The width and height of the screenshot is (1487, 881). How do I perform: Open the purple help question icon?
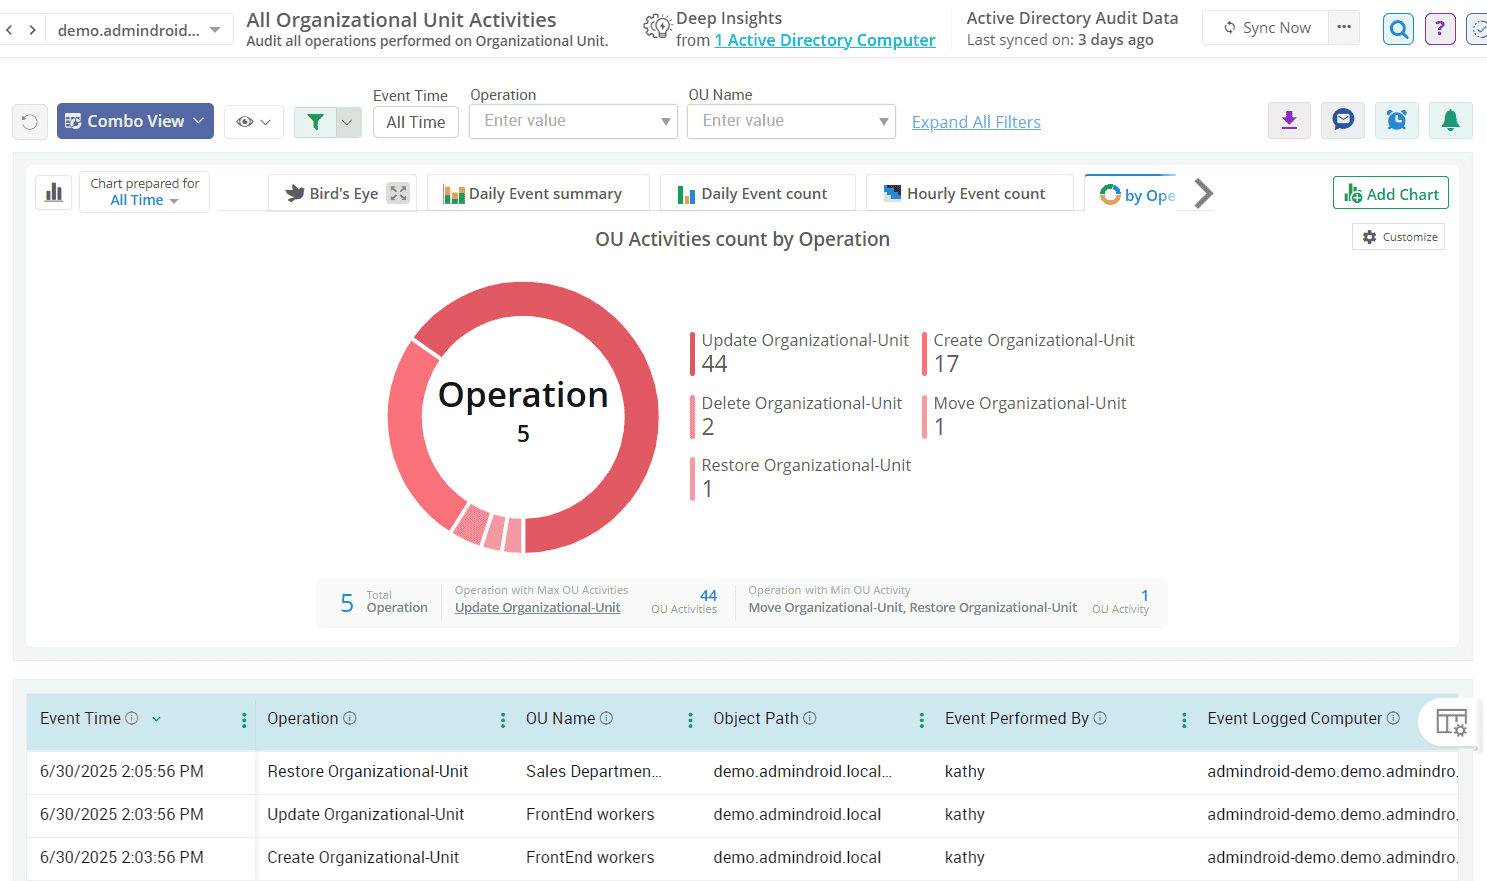1439,29
